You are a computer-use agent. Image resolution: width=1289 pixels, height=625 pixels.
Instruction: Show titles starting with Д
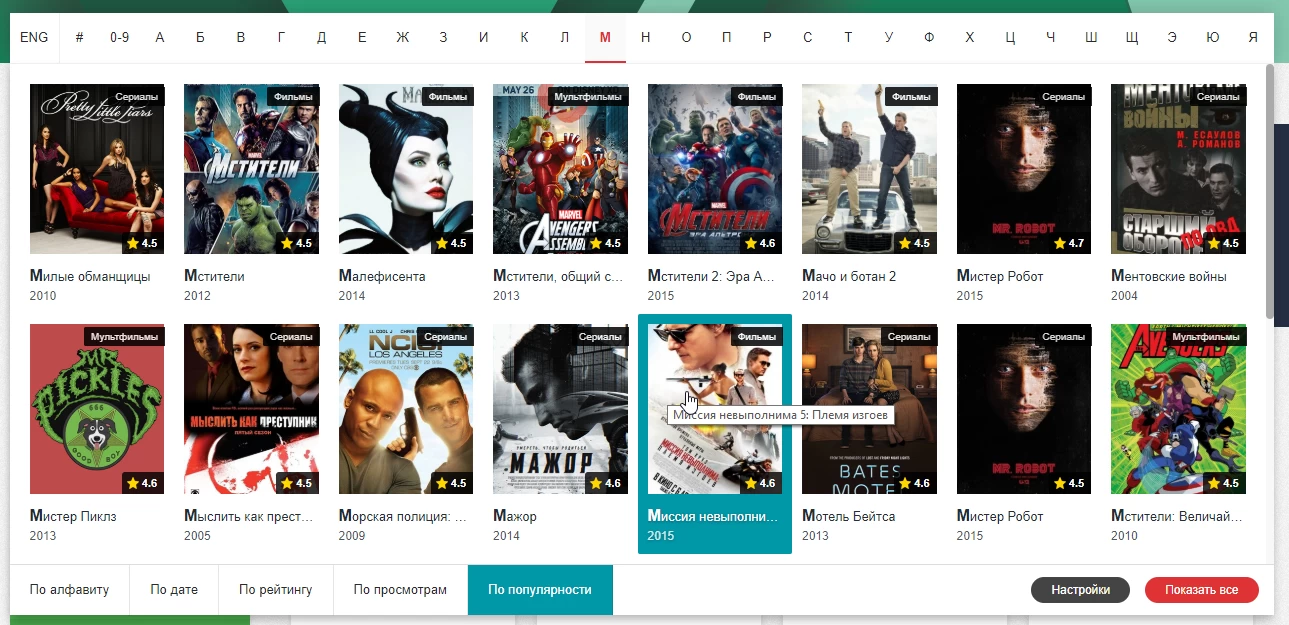pyautogui.click(x=322, y=38)
